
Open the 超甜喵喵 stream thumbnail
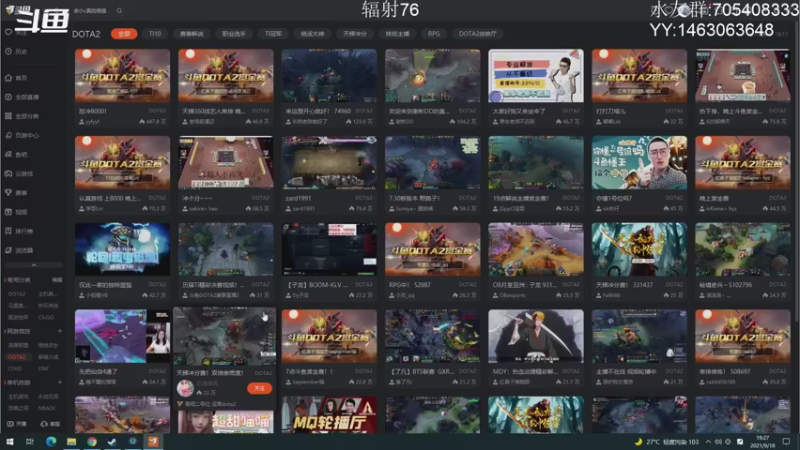pyautogui.click(x=226, y=422)
